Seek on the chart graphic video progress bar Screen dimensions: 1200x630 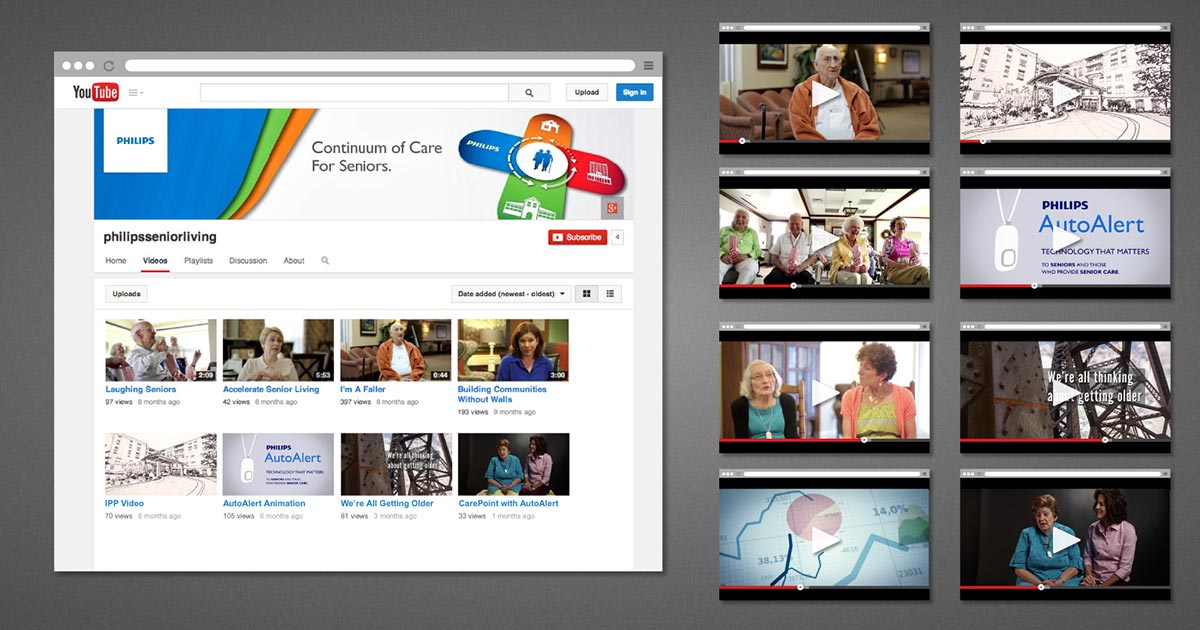tap(825, 587)
